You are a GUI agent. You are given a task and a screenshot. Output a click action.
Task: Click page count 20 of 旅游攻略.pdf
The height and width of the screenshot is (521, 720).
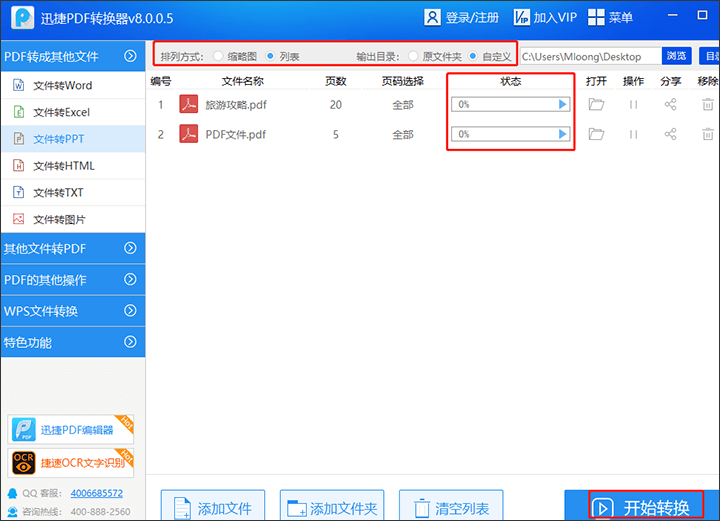(x=336, y=105)
